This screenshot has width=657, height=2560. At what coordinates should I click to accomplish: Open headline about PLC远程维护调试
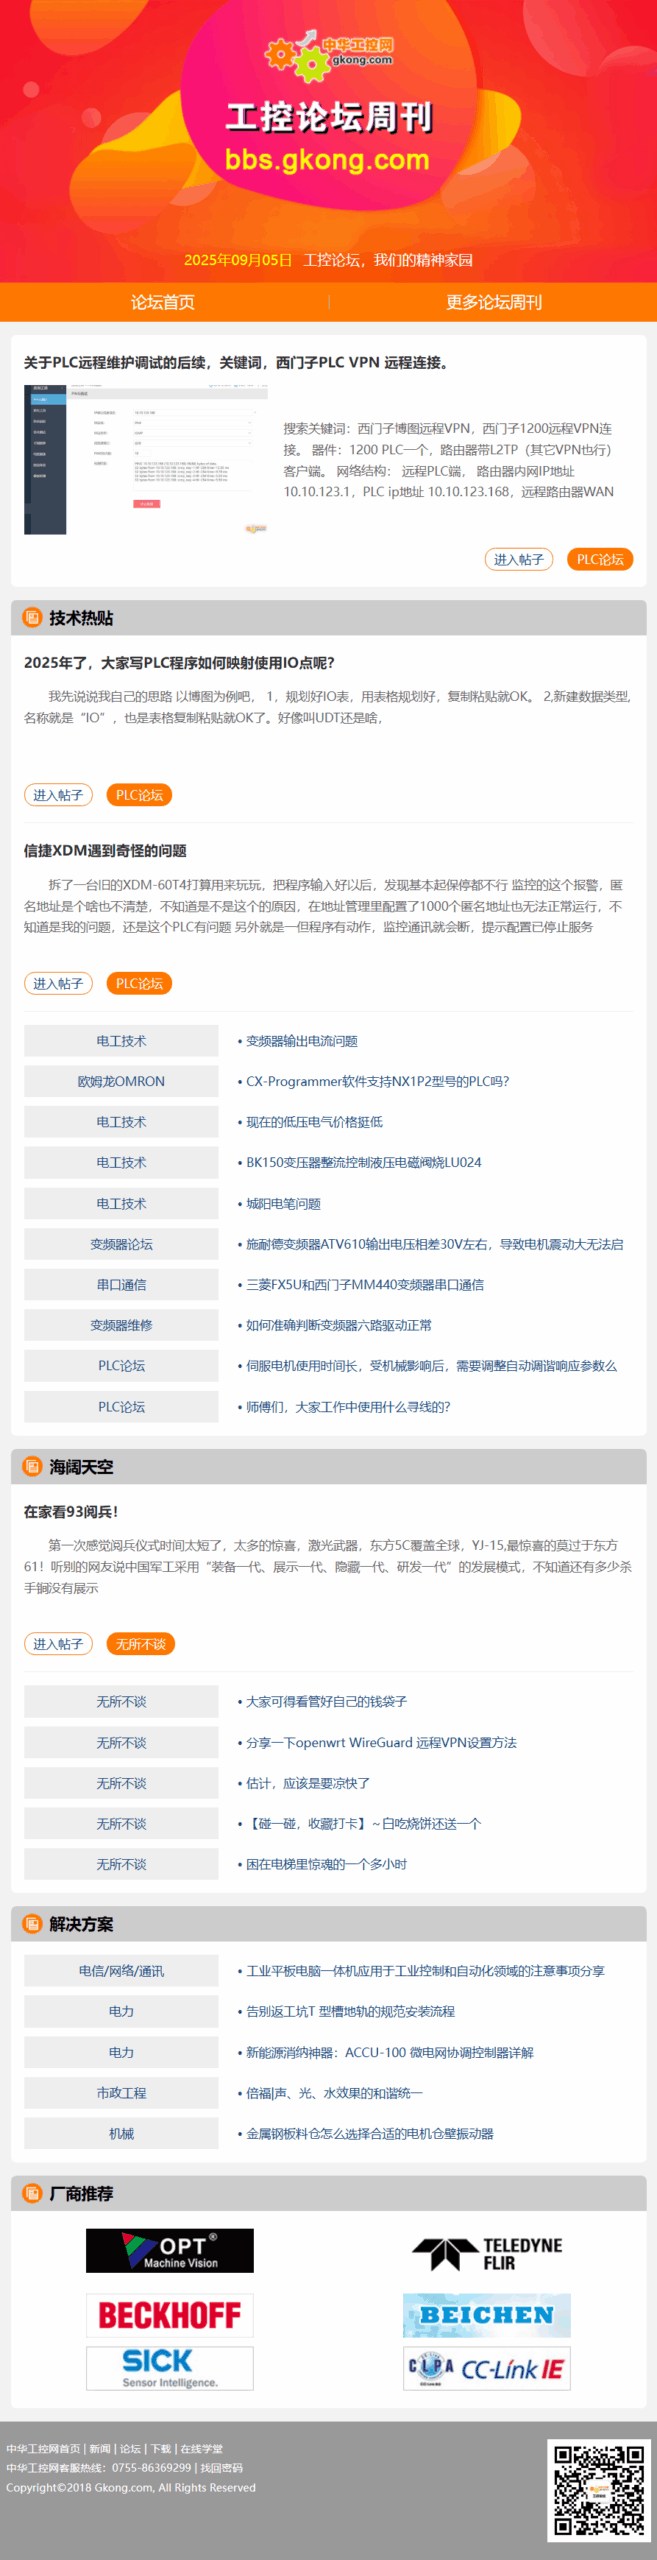coord(237,362)
